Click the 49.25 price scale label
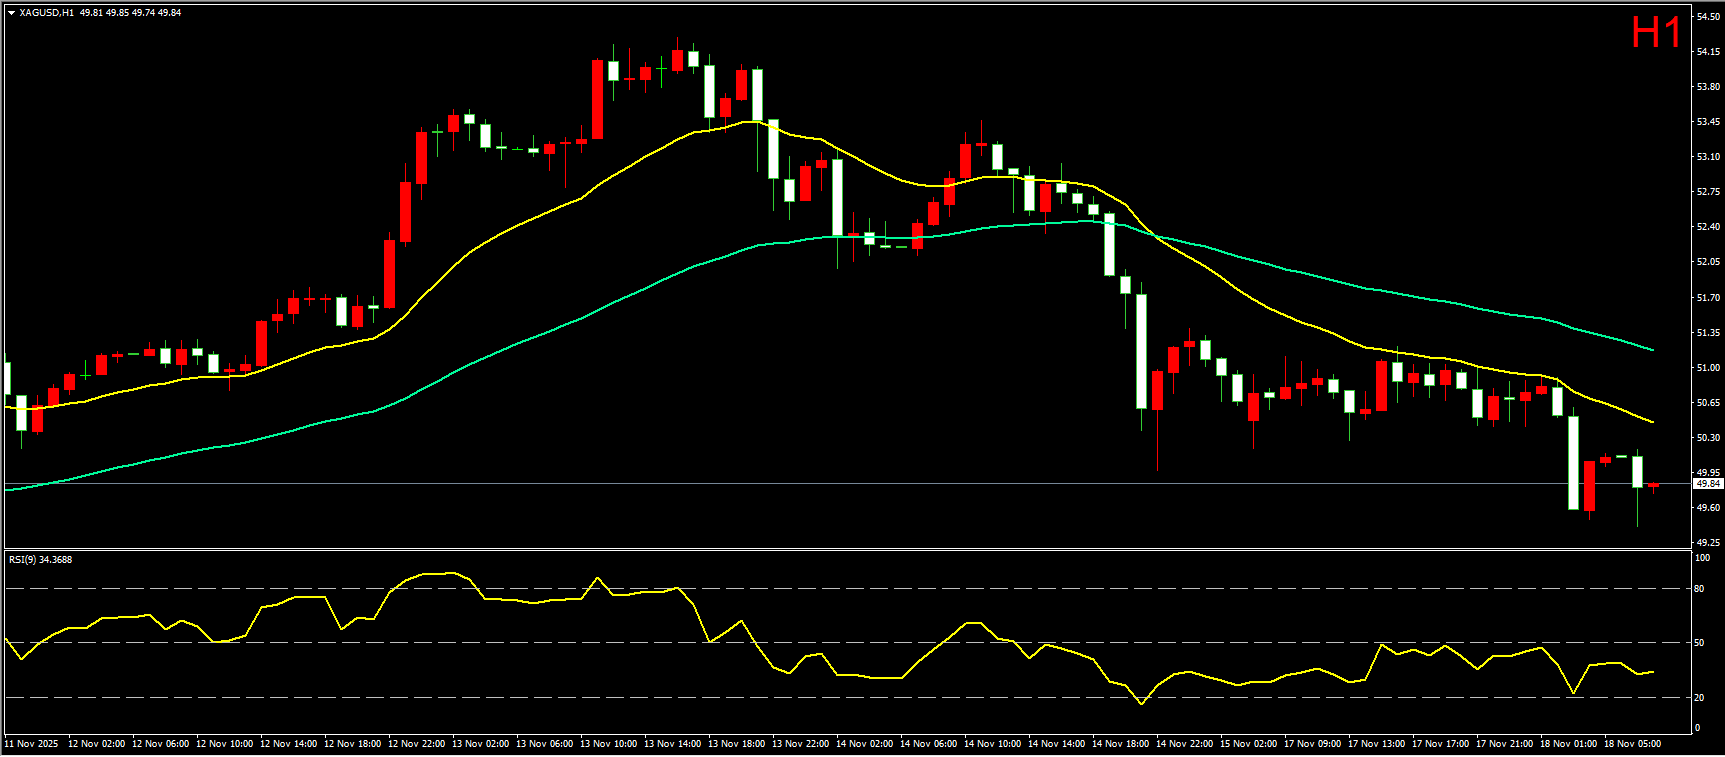This screenshot has width=1725, height=757. (1707, 542)
